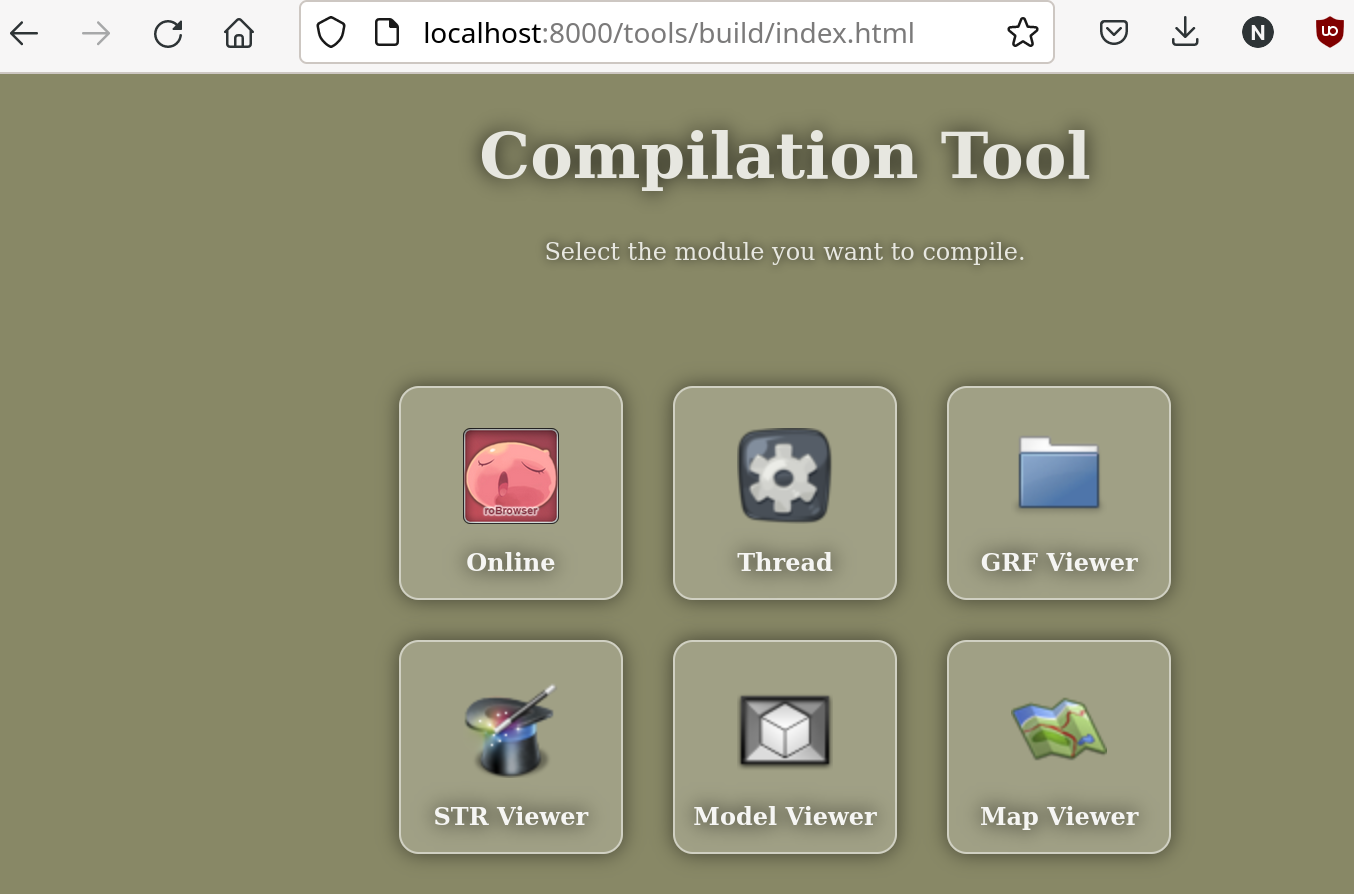Go to the browser home page
This screenshot has height=894, width=1354.
[x=238, y=34]
